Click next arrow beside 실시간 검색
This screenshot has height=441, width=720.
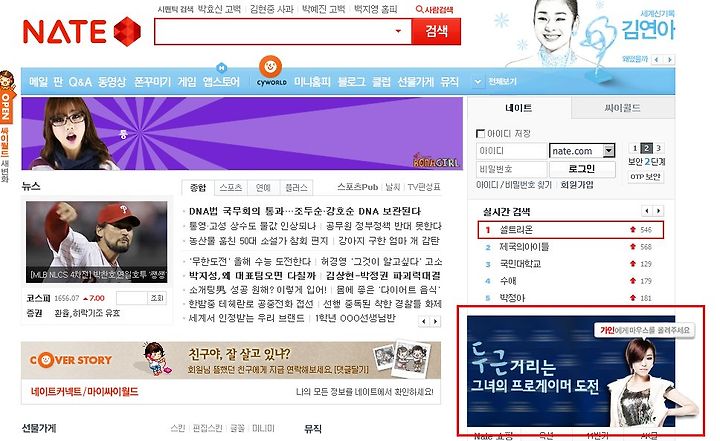point(658,211)
